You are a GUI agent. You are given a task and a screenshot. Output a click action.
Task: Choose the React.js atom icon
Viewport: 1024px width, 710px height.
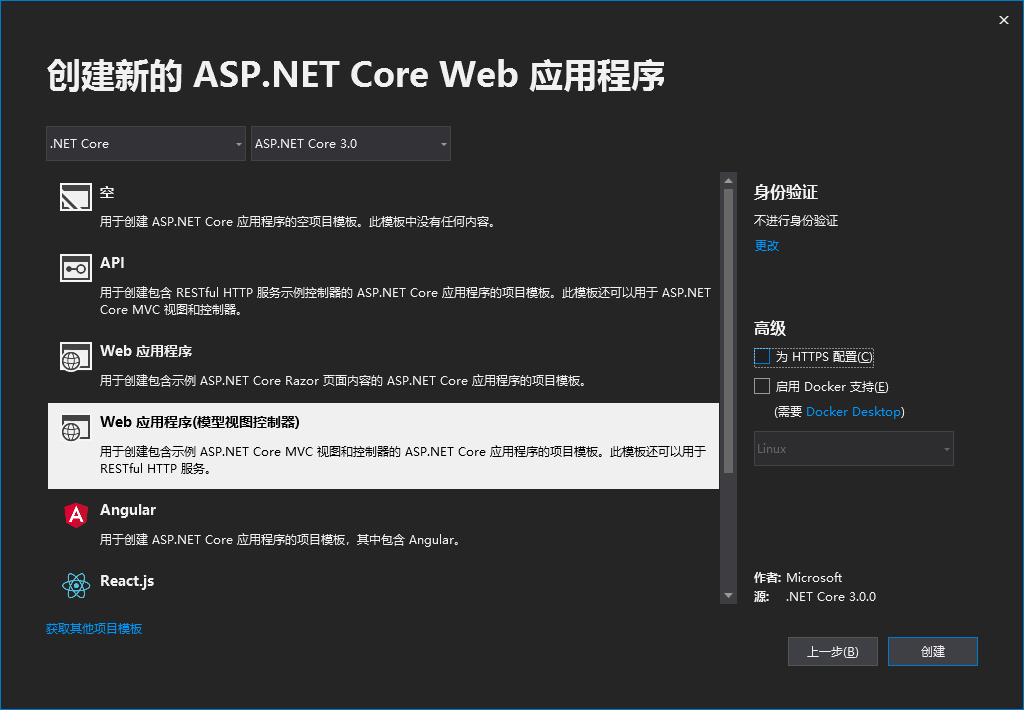point(76,586)
